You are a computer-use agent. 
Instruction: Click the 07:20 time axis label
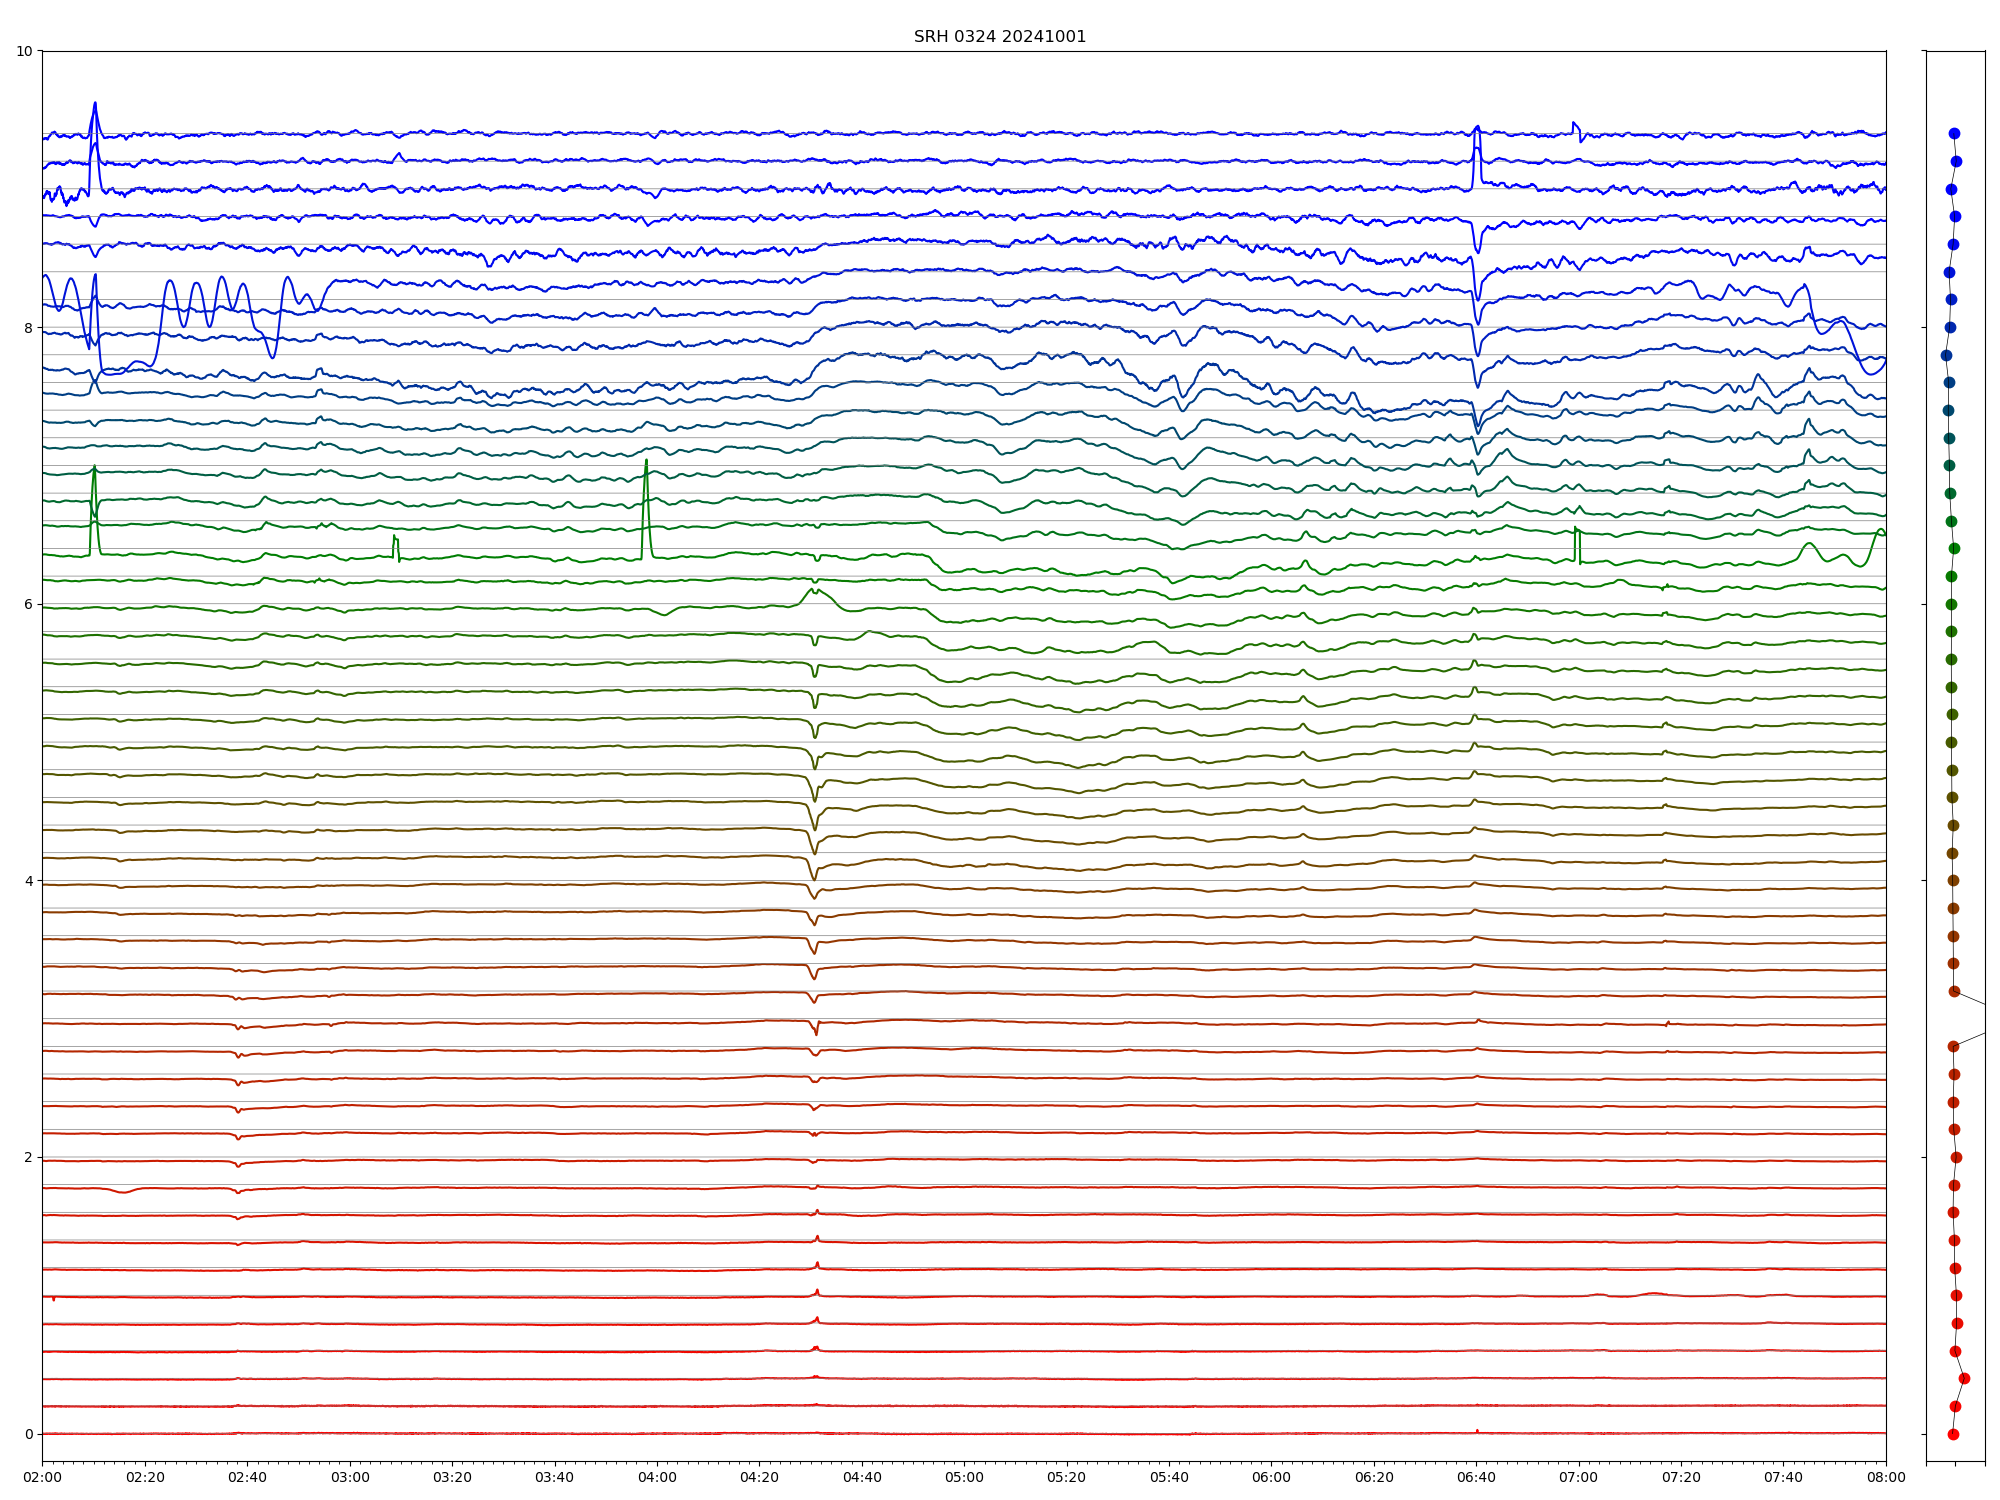[x=1681, y=1477]
